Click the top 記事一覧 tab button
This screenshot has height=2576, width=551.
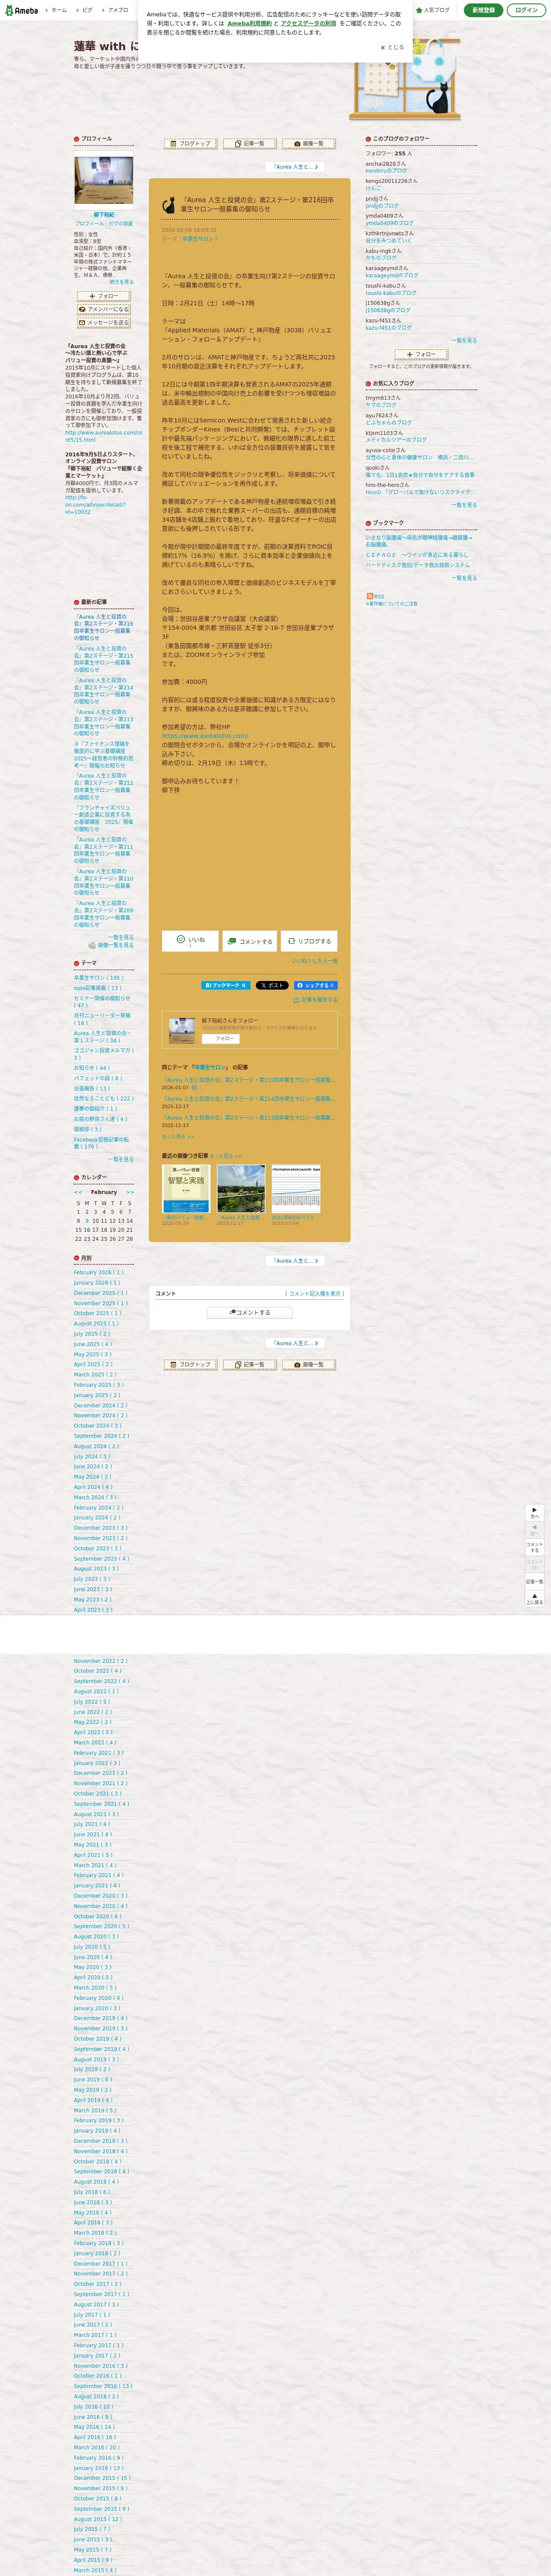coord(249,144)
